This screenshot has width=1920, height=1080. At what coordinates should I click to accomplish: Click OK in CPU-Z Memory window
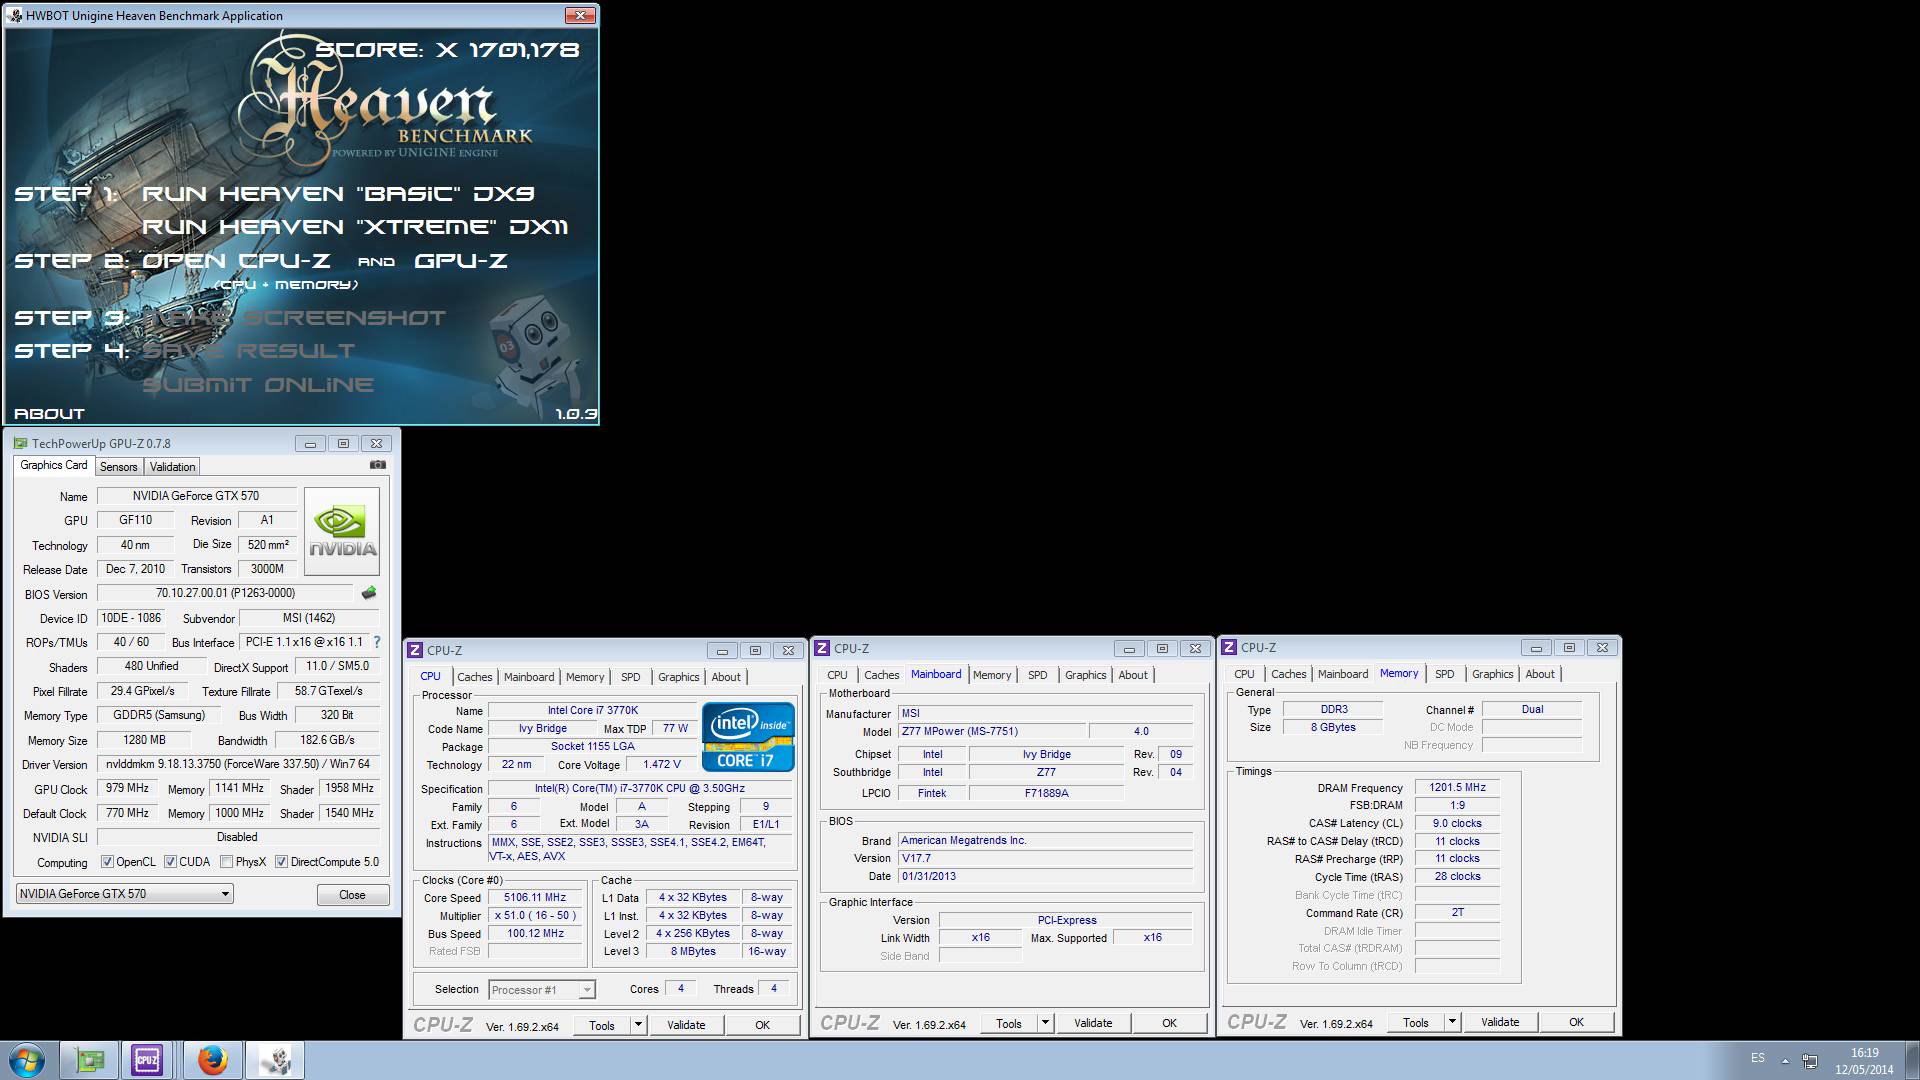[1576, 1022]
